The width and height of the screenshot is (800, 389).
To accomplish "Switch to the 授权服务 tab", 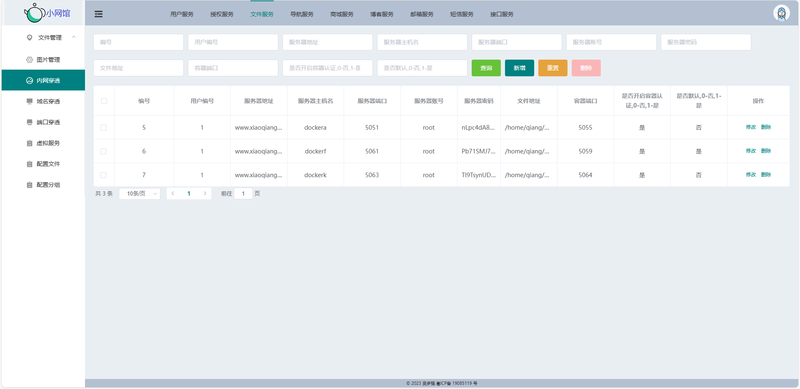I will pos(222,14).
